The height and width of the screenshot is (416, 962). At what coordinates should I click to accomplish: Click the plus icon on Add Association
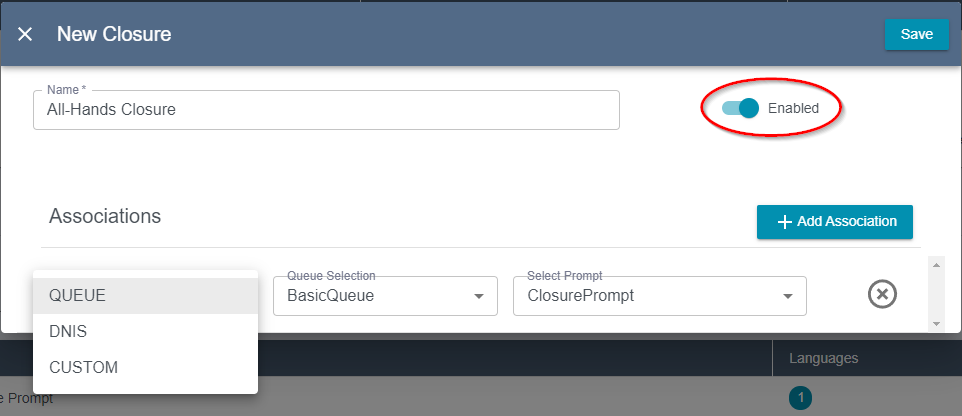point(785,221)
